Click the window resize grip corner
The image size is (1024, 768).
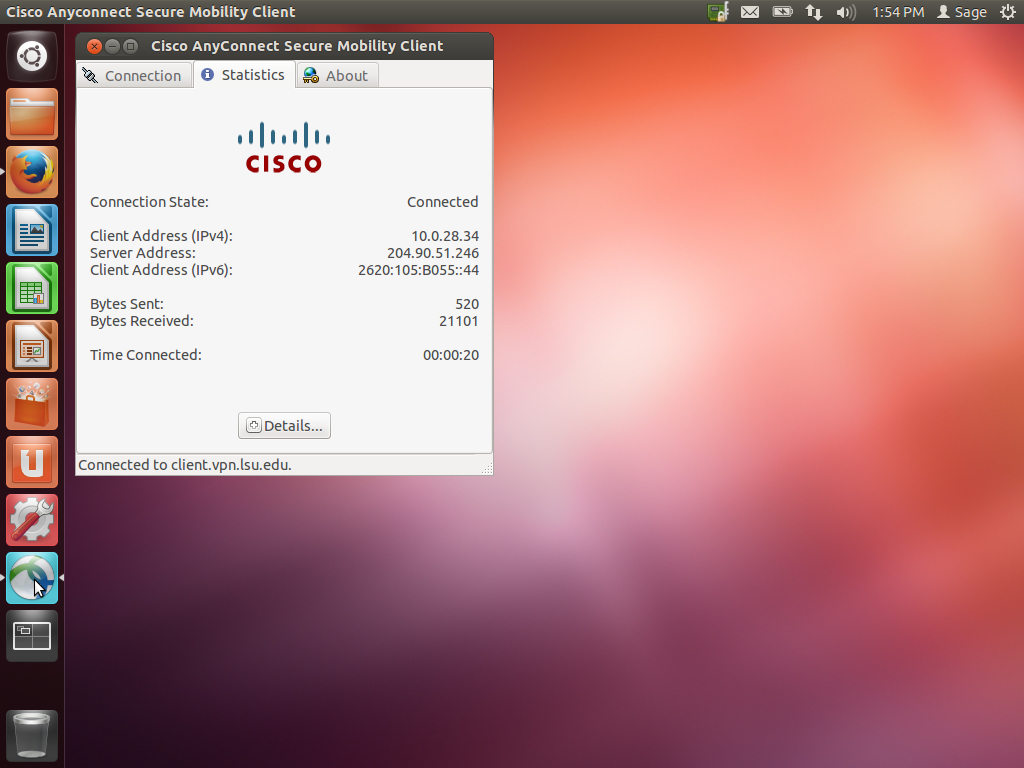pyautogui.click(x=487, y=468)
